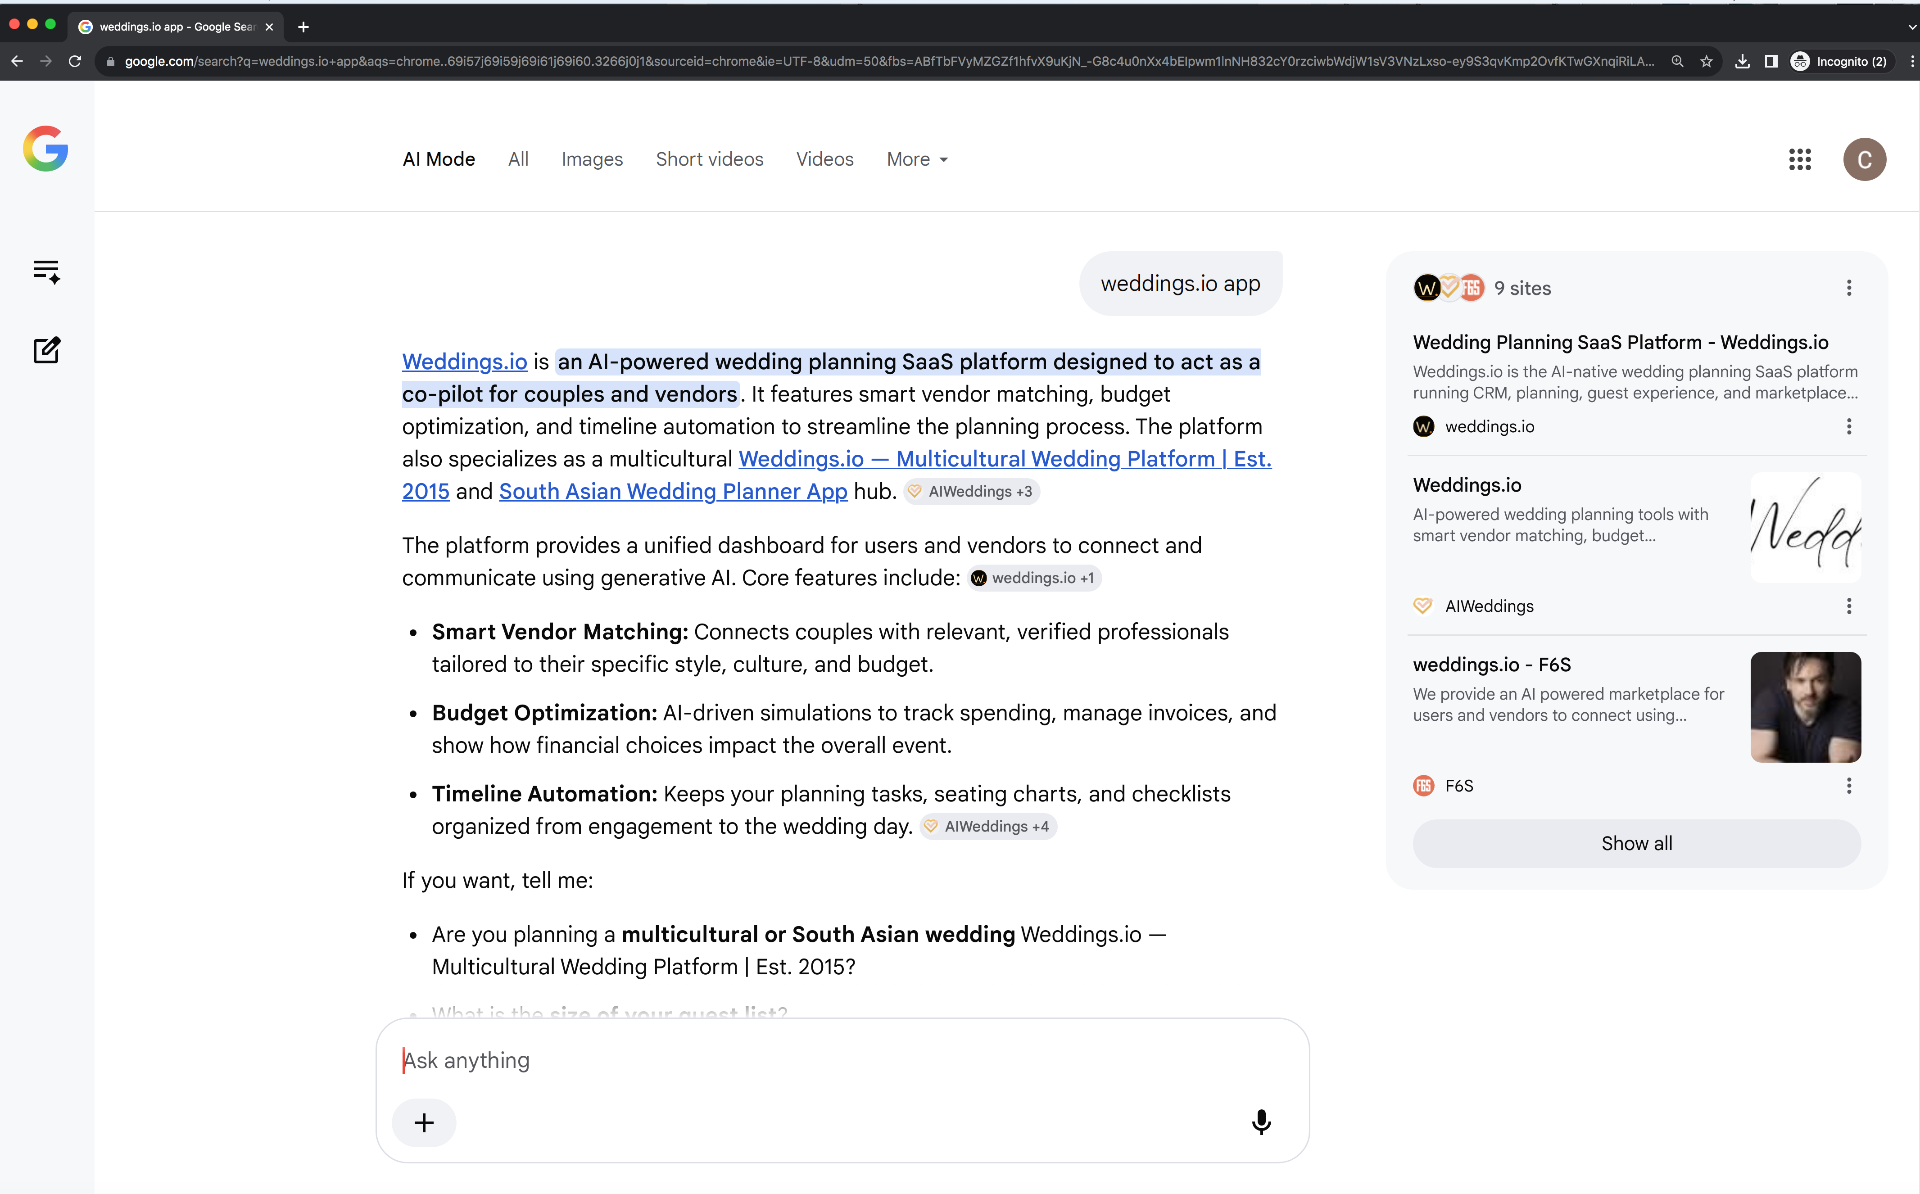Open Wedding Planning SaaS Platform result
The width and height of the screenshot is (1920, 1194).
pos(1620,342)
